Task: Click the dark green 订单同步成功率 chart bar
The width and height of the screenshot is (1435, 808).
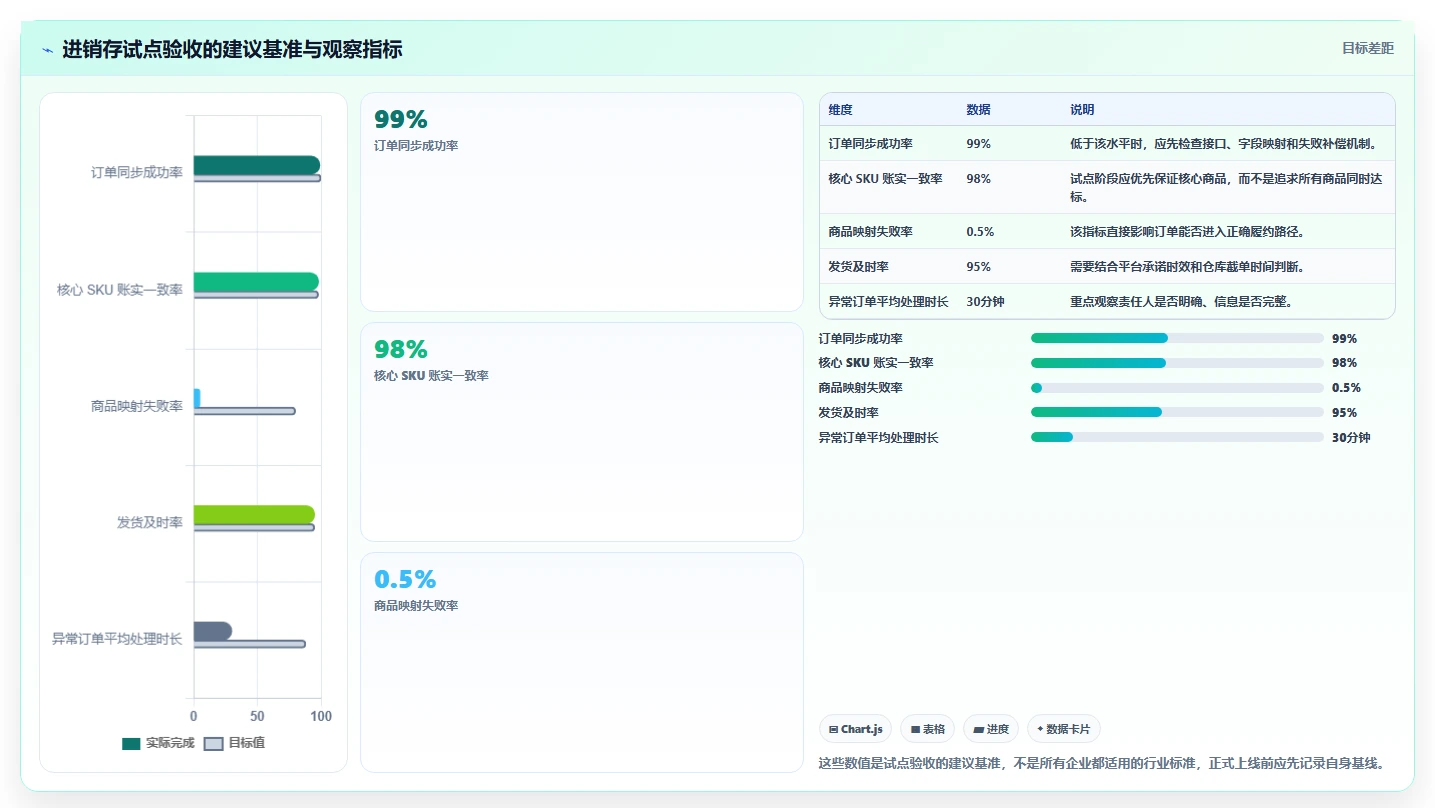Action: pos(257,165)
